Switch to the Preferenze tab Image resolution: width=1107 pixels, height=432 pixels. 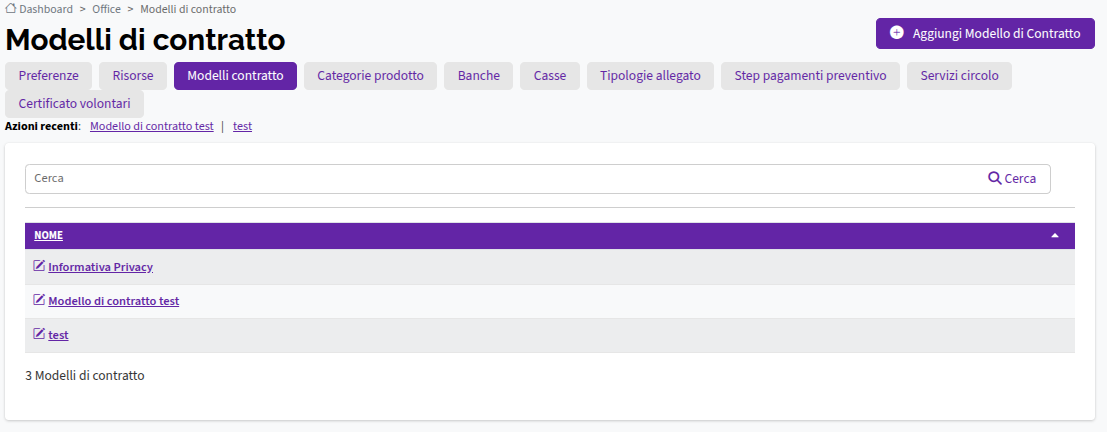click(49, 76)
